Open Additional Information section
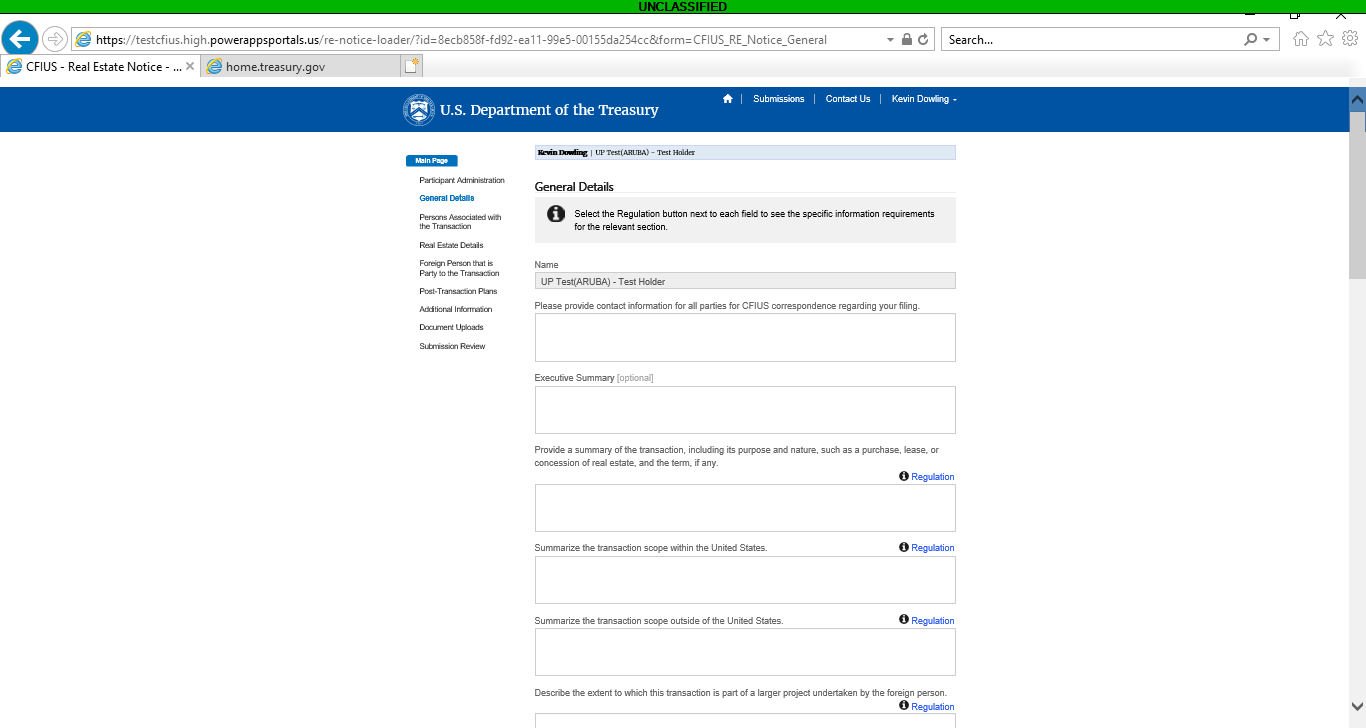1366x728 pixels. 456,310
